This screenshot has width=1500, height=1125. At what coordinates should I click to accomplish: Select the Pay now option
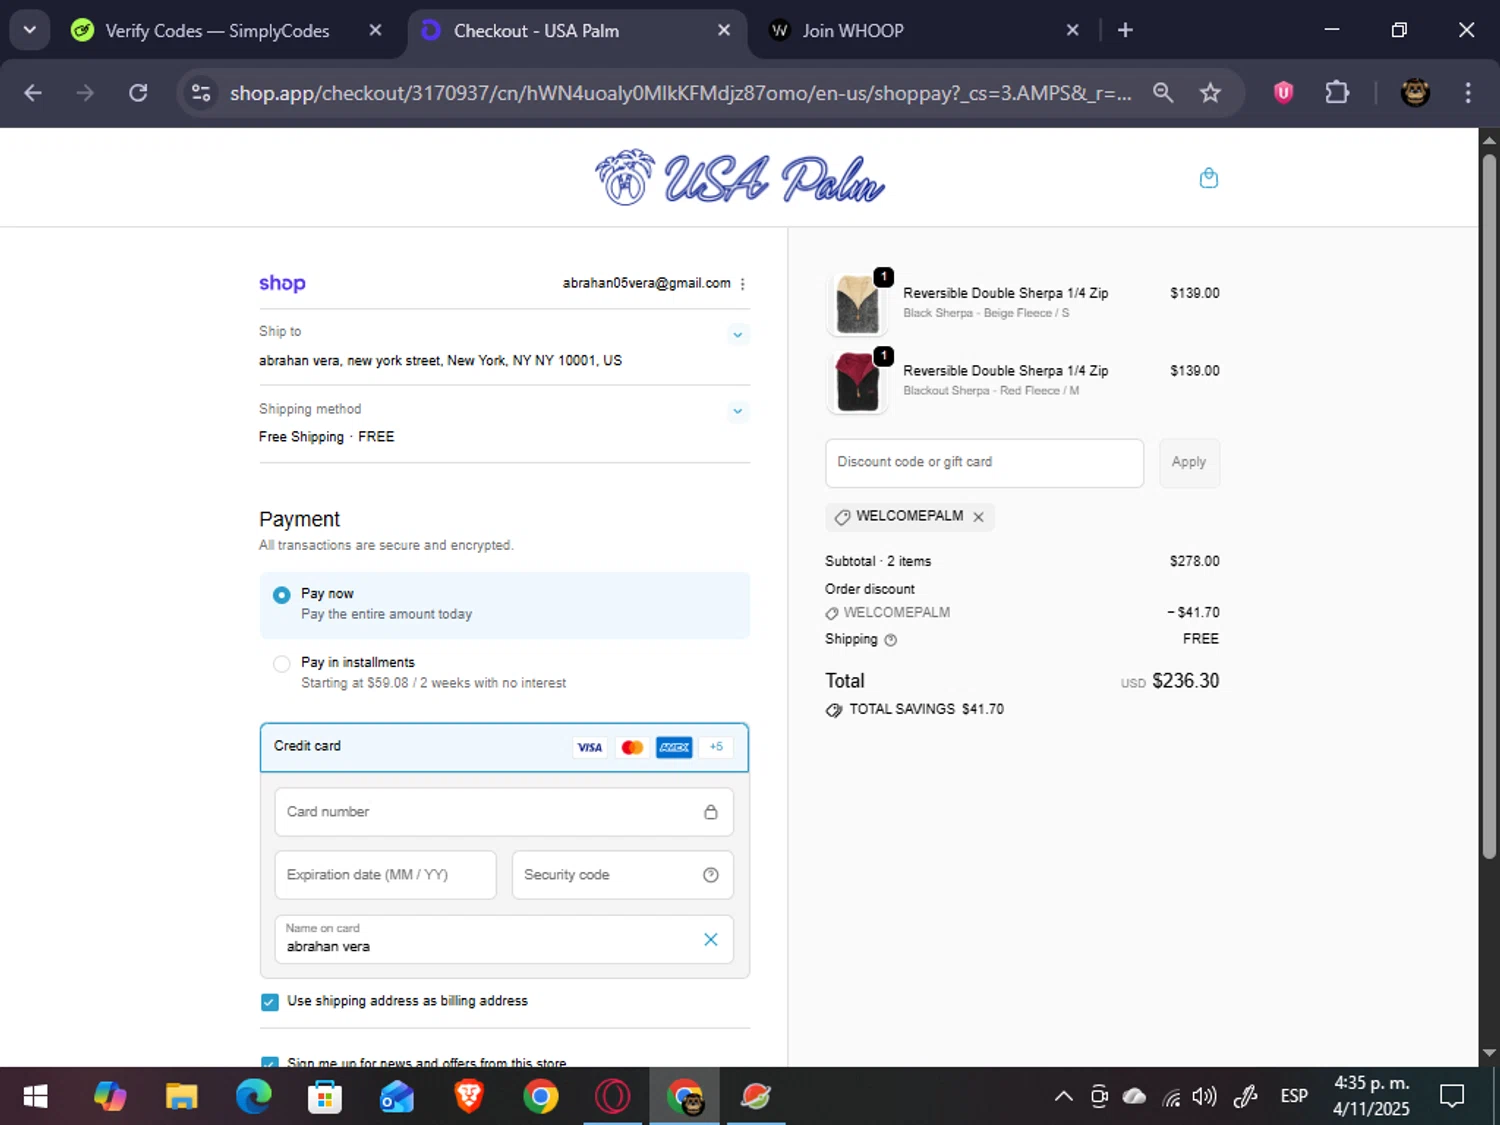505,605
